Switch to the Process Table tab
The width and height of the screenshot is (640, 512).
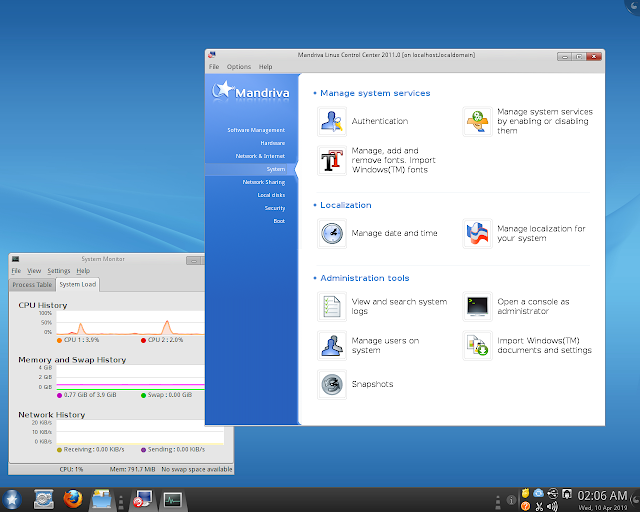32,285
